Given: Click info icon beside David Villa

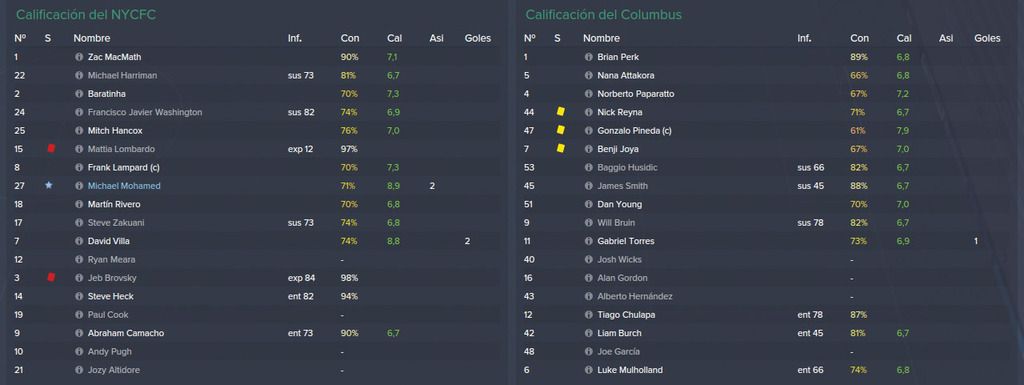Looking at the screenshot, I should 79,241.
